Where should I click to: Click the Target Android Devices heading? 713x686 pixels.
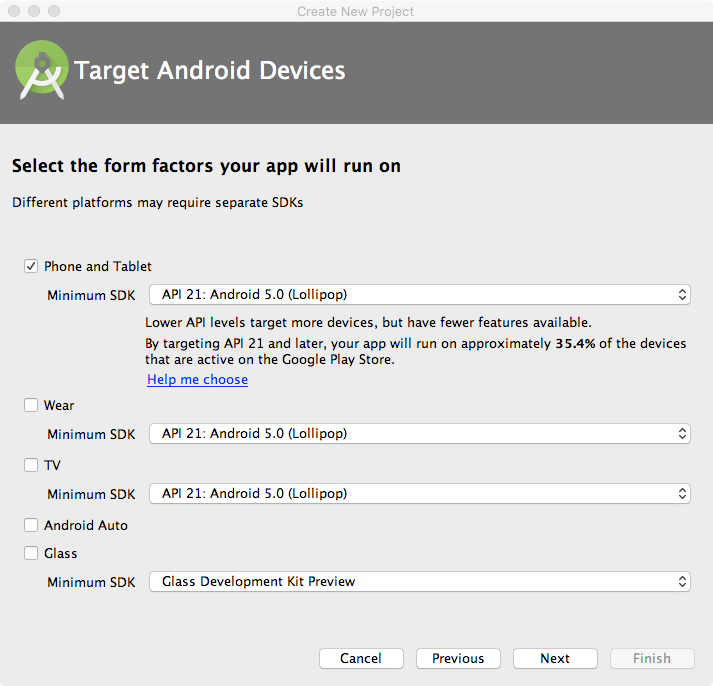coord(210,71)
